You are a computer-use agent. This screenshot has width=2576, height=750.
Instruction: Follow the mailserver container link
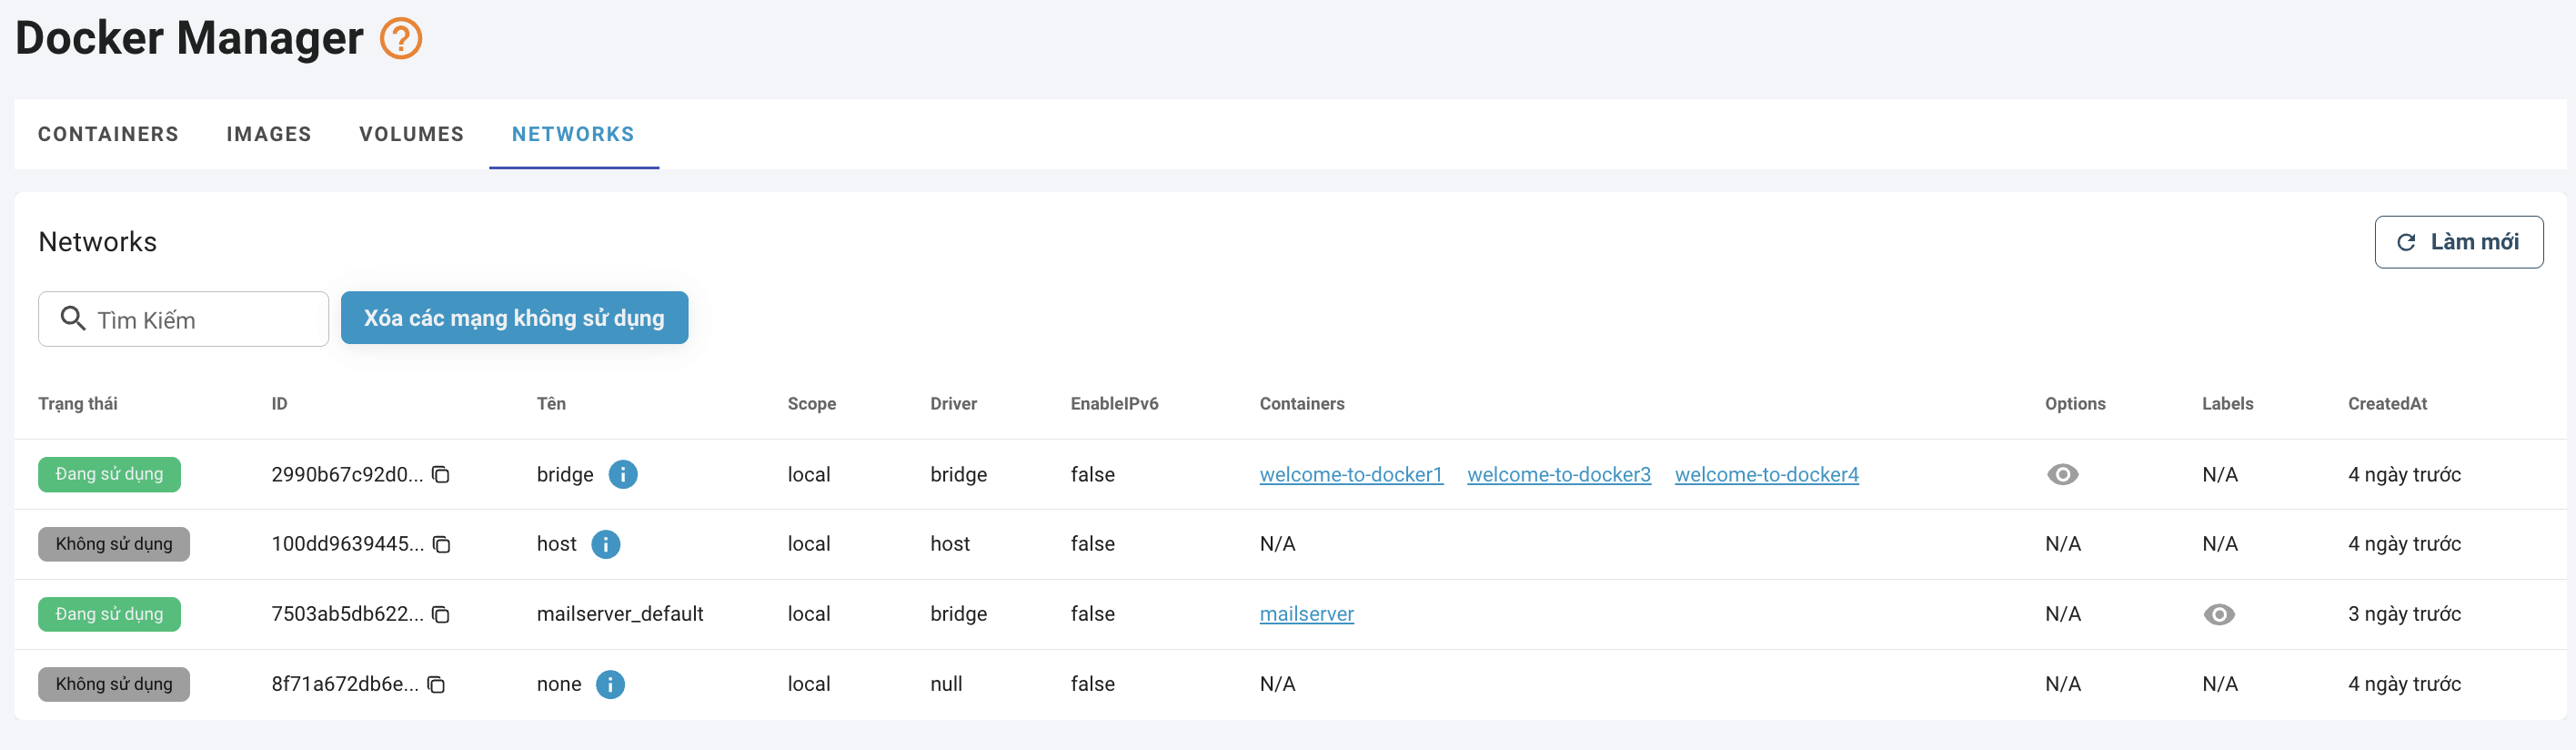[x=1306, y=614]
